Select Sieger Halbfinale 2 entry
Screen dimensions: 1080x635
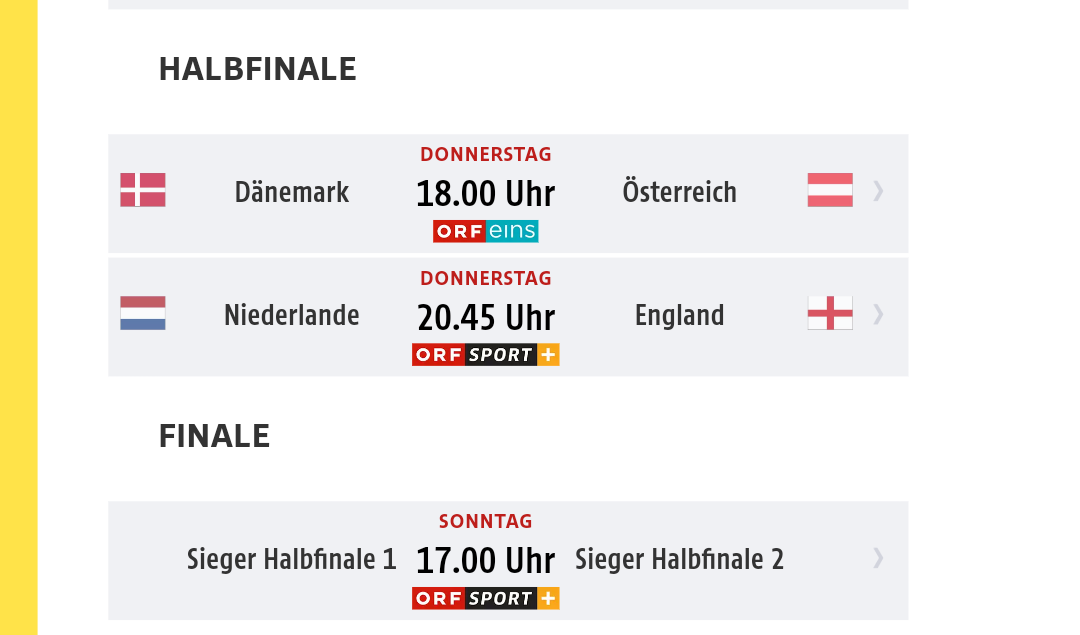coord(679,559)
